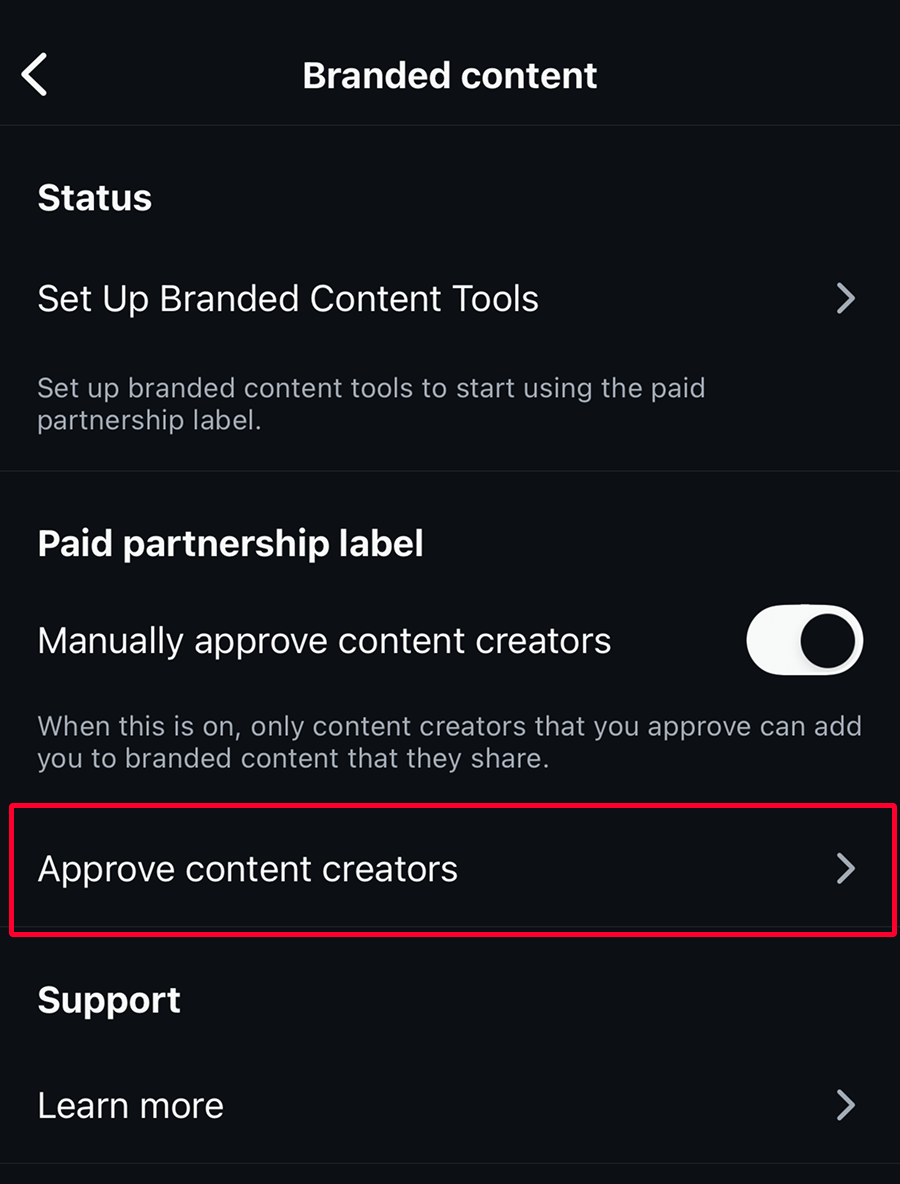The height and width of the screenshot is (1184, 900).
Task: Tap the chevron under the Support heading
Action: point(846,1105)
